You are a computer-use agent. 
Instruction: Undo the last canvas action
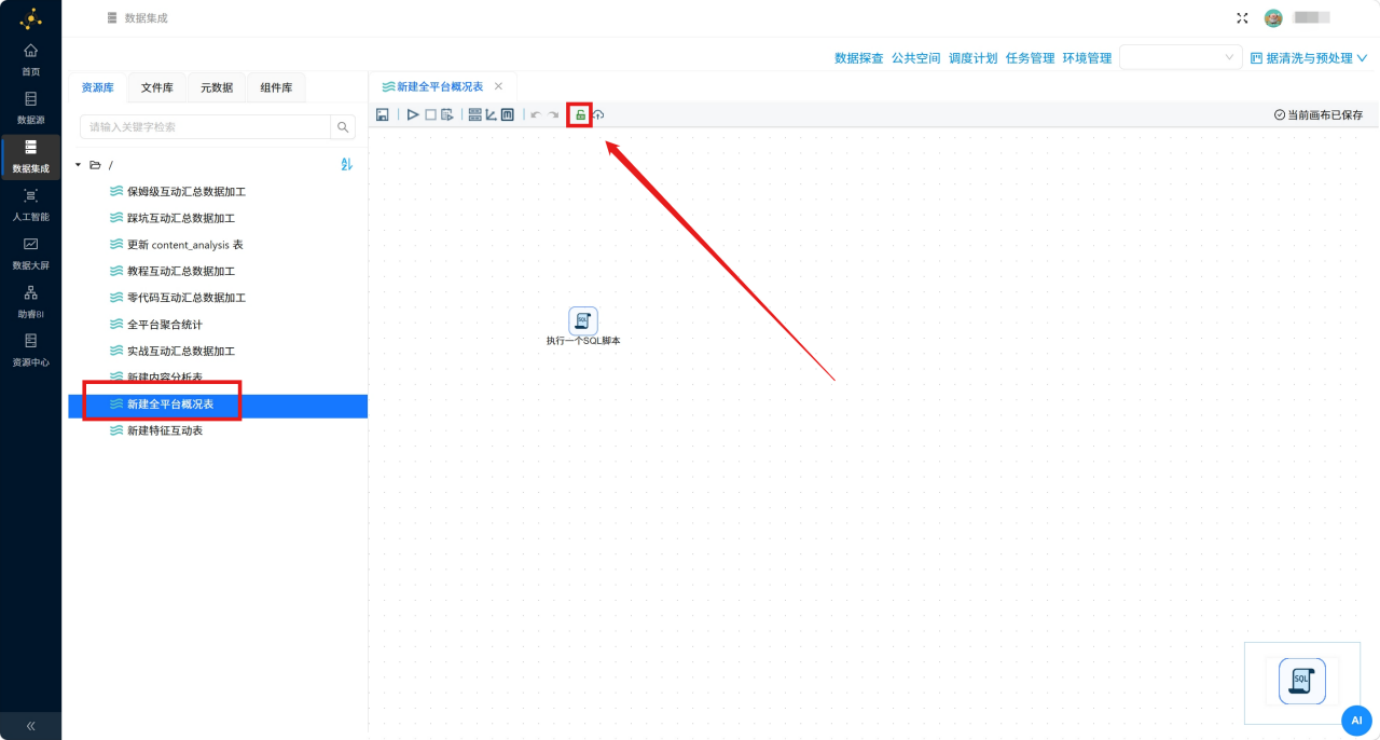(x=535, y=115)
